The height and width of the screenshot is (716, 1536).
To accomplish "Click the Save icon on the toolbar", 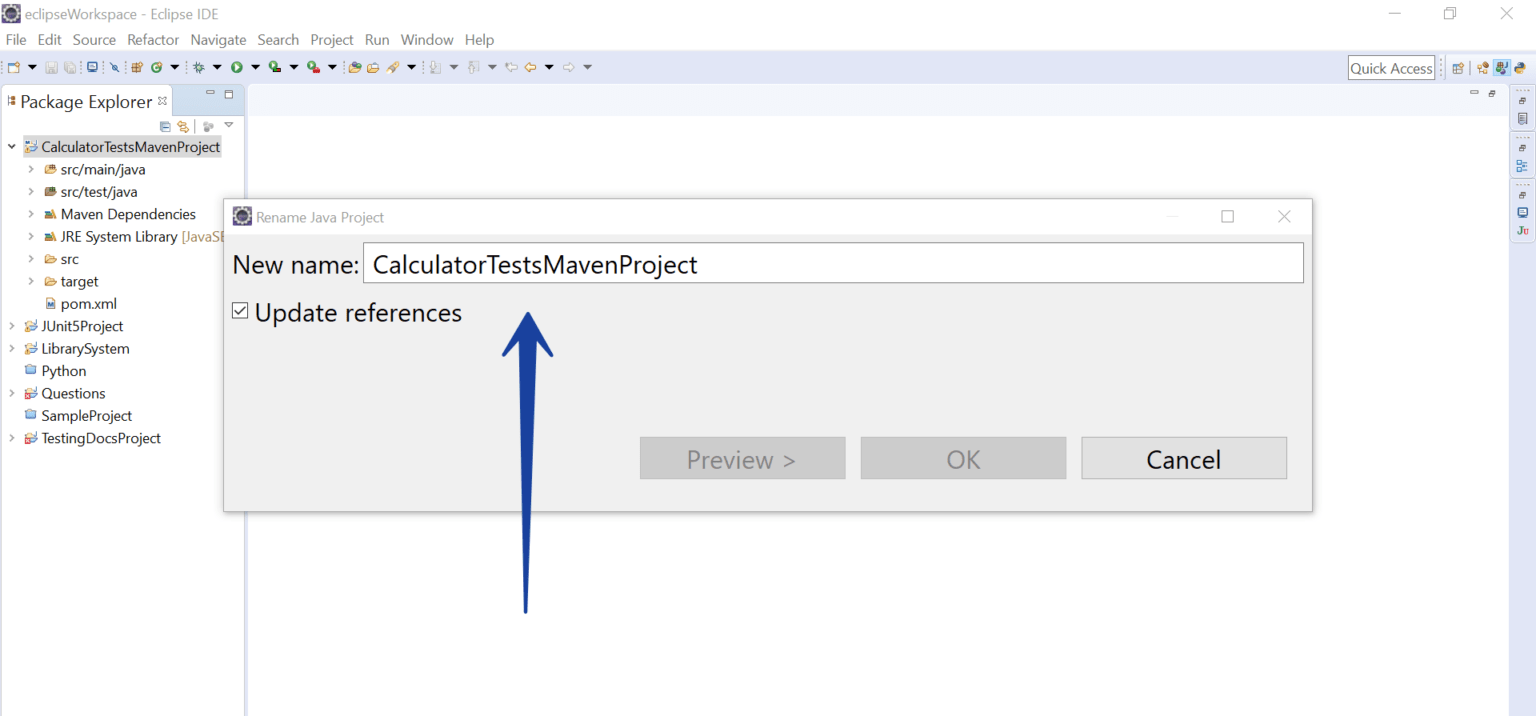I will pos(51,66).
